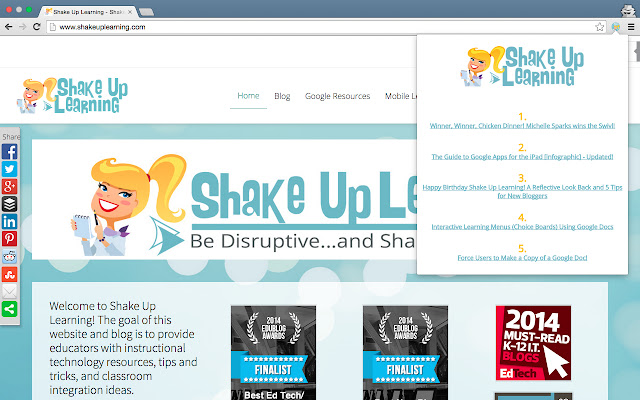Screen dimensions: 640x400
Task: Open Winner Winner Chicken Dinner link
Action: pyautogui.click(x=522, y=126)
